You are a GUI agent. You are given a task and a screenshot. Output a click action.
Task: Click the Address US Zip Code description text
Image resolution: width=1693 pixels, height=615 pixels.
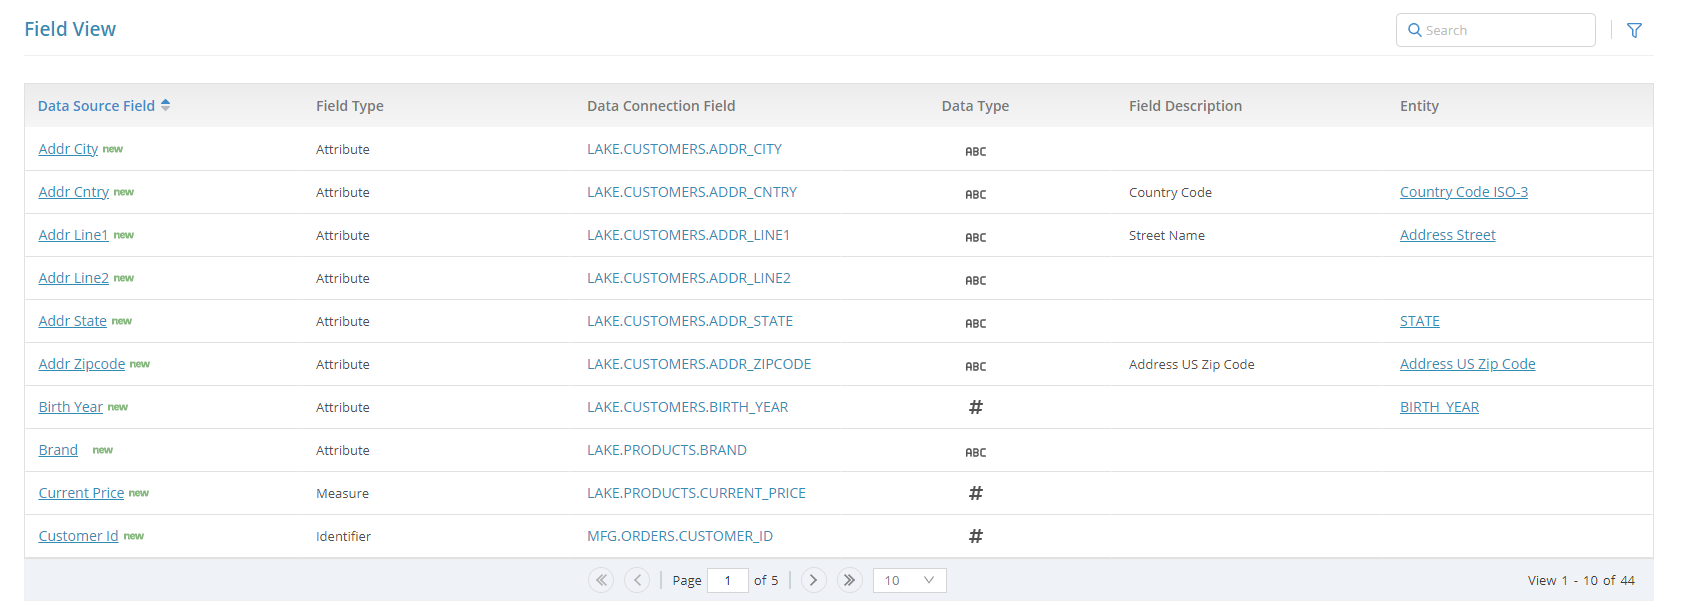coord(1192,364)
